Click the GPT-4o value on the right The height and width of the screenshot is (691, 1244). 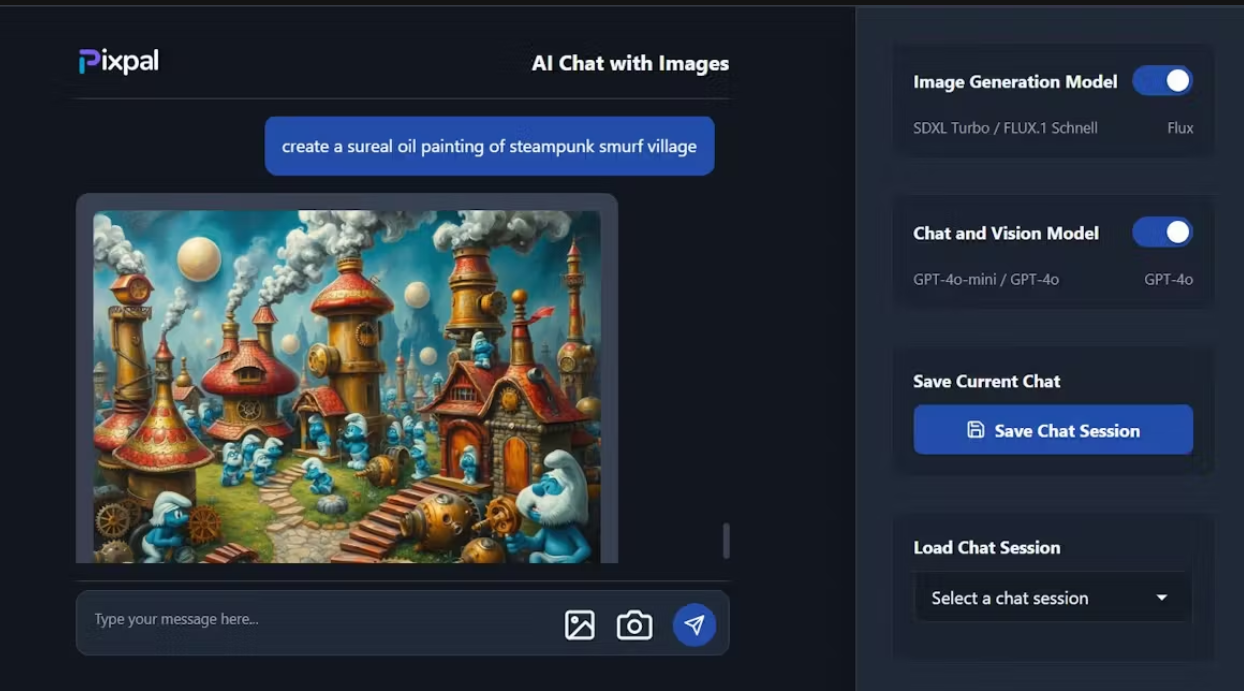click(1169, 279)
